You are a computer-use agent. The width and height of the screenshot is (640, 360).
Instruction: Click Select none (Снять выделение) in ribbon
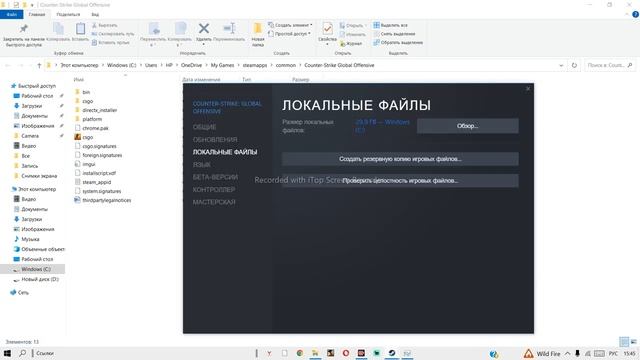tap(394, 34)
